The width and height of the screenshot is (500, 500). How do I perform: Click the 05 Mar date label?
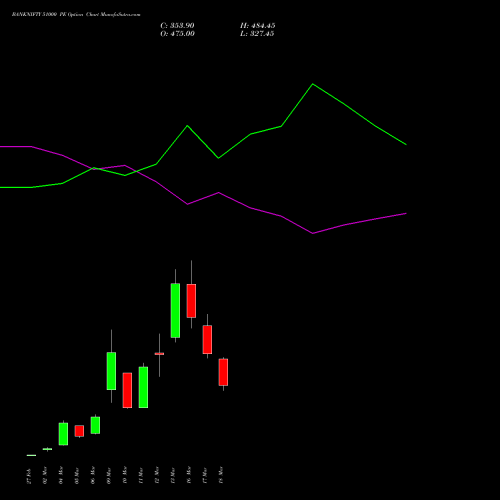click(77, 476)
